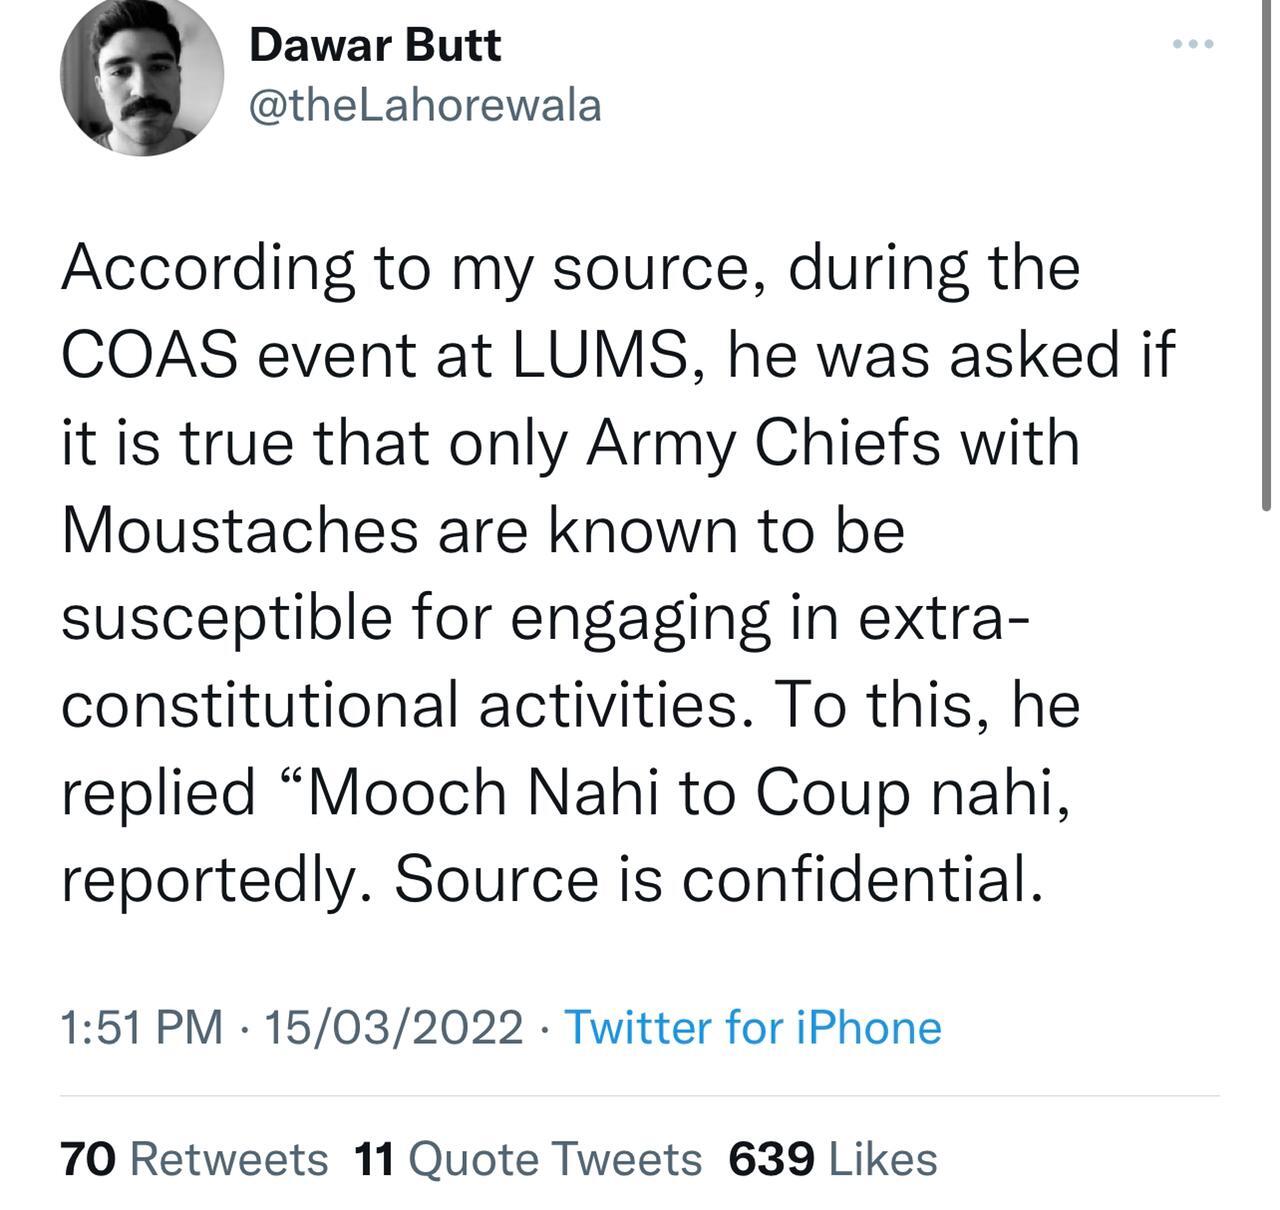This screenshot has width=1280, height=1210.
Task: Click the scrollbar on the right edge
Action: tap(1263, 250)
